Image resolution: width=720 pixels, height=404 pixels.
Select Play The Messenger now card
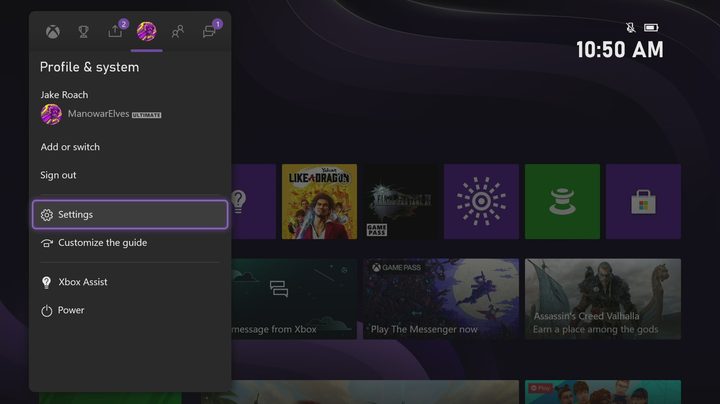coord(441,299)
